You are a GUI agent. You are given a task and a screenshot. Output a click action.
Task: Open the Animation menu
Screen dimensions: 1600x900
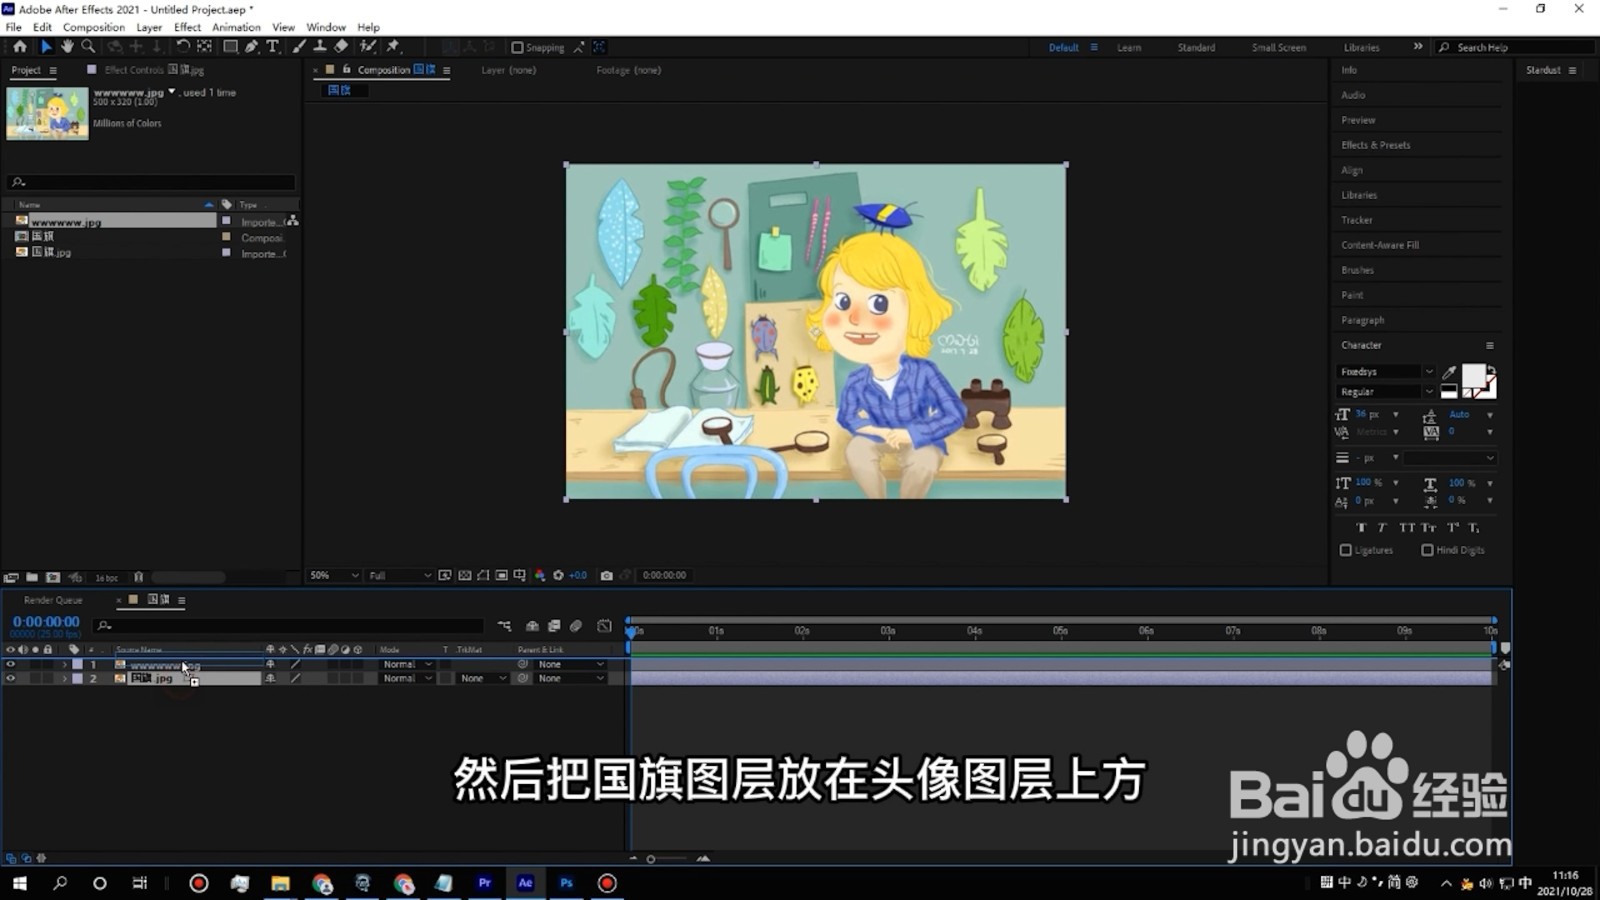[236, 27]
